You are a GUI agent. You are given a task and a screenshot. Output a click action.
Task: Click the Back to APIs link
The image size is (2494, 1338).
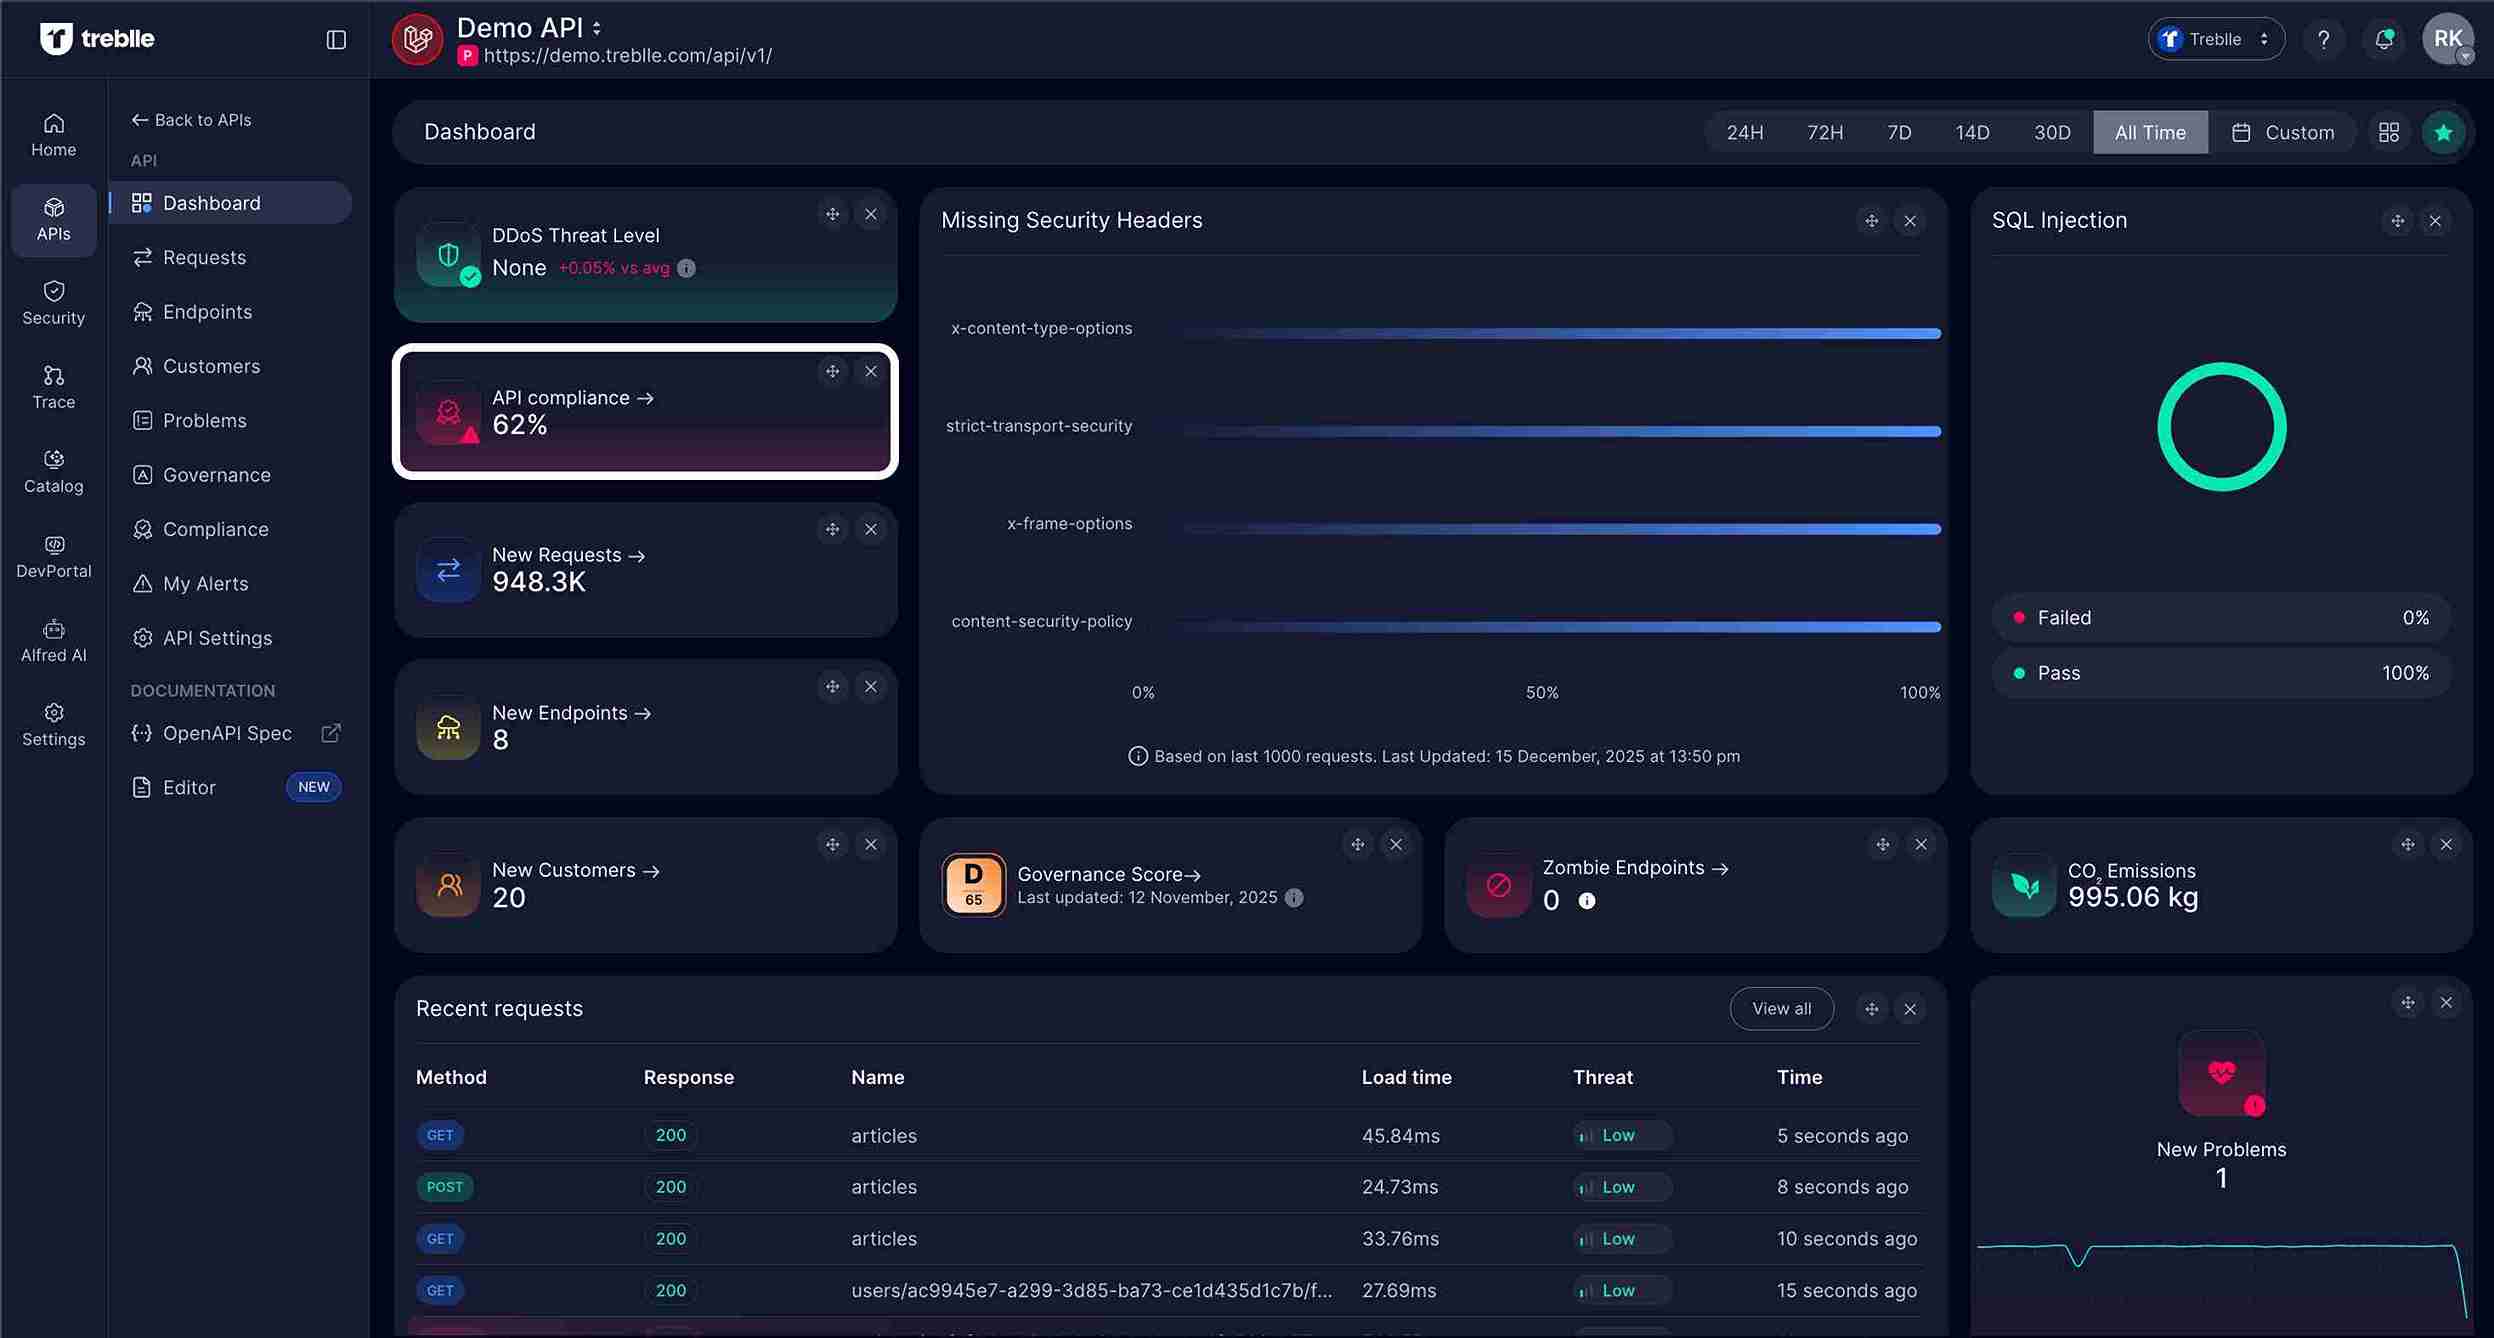[x=192, y=118]
